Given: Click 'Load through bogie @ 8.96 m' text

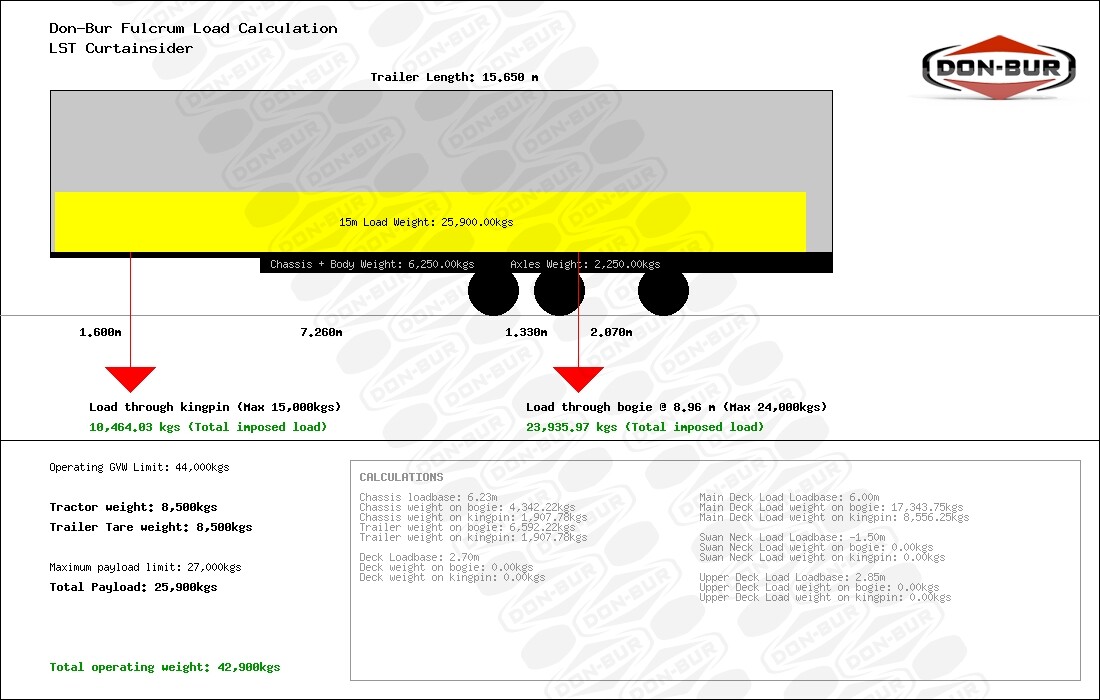Looking at the screenshot, I should [621, 408].
